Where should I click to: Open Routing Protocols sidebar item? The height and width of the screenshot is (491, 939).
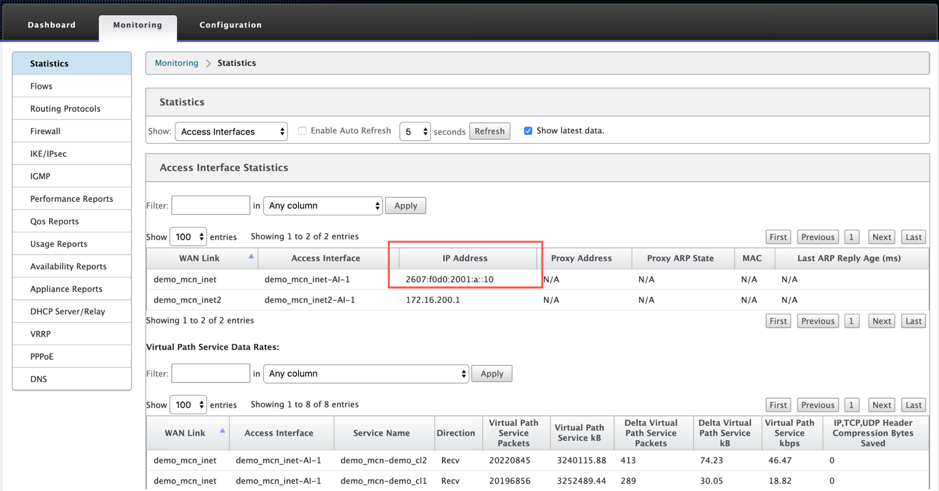tap(72, 109)
